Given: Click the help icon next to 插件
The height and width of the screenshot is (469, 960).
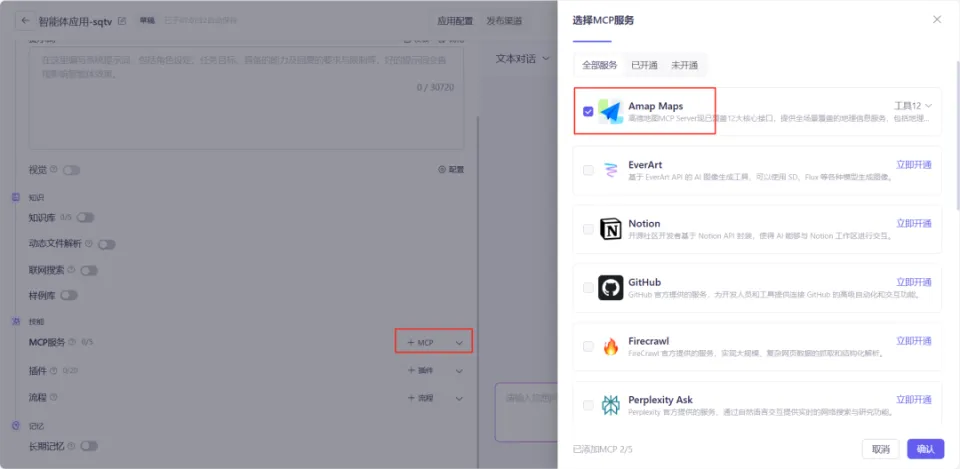Looking at the screenshot, I should (x=53, y=370).
